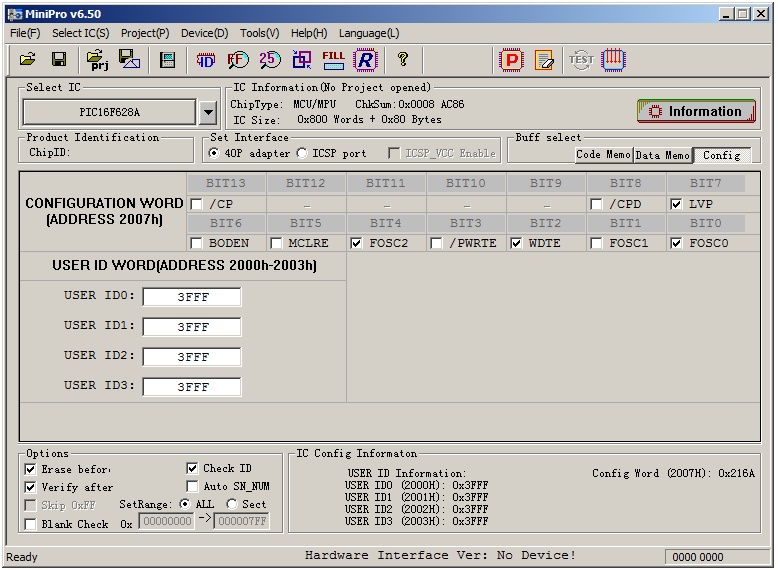Enable the MCLRE configuration bit
Image resolution: width=778 pixels, height=570 pixels.
[x=276, y=243]
